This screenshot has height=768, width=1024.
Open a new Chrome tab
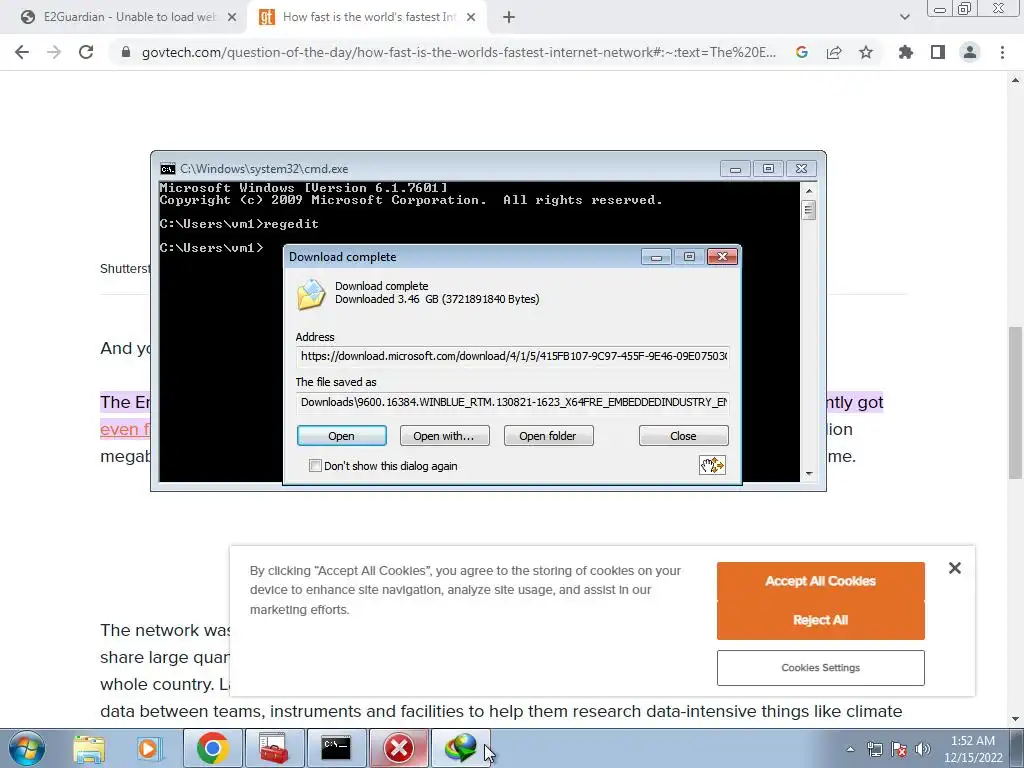(509, 17)
